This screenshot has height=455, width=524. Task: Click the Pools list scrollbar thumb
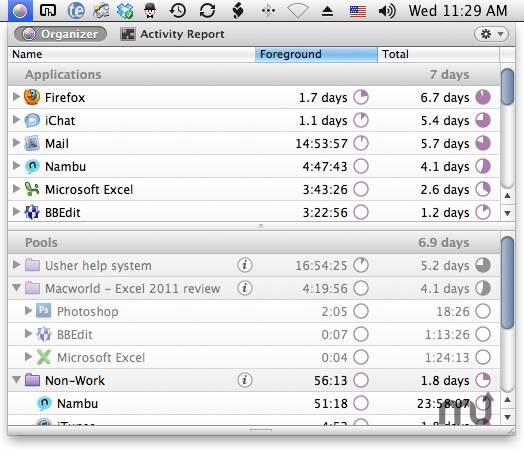(x=508, y=283)
